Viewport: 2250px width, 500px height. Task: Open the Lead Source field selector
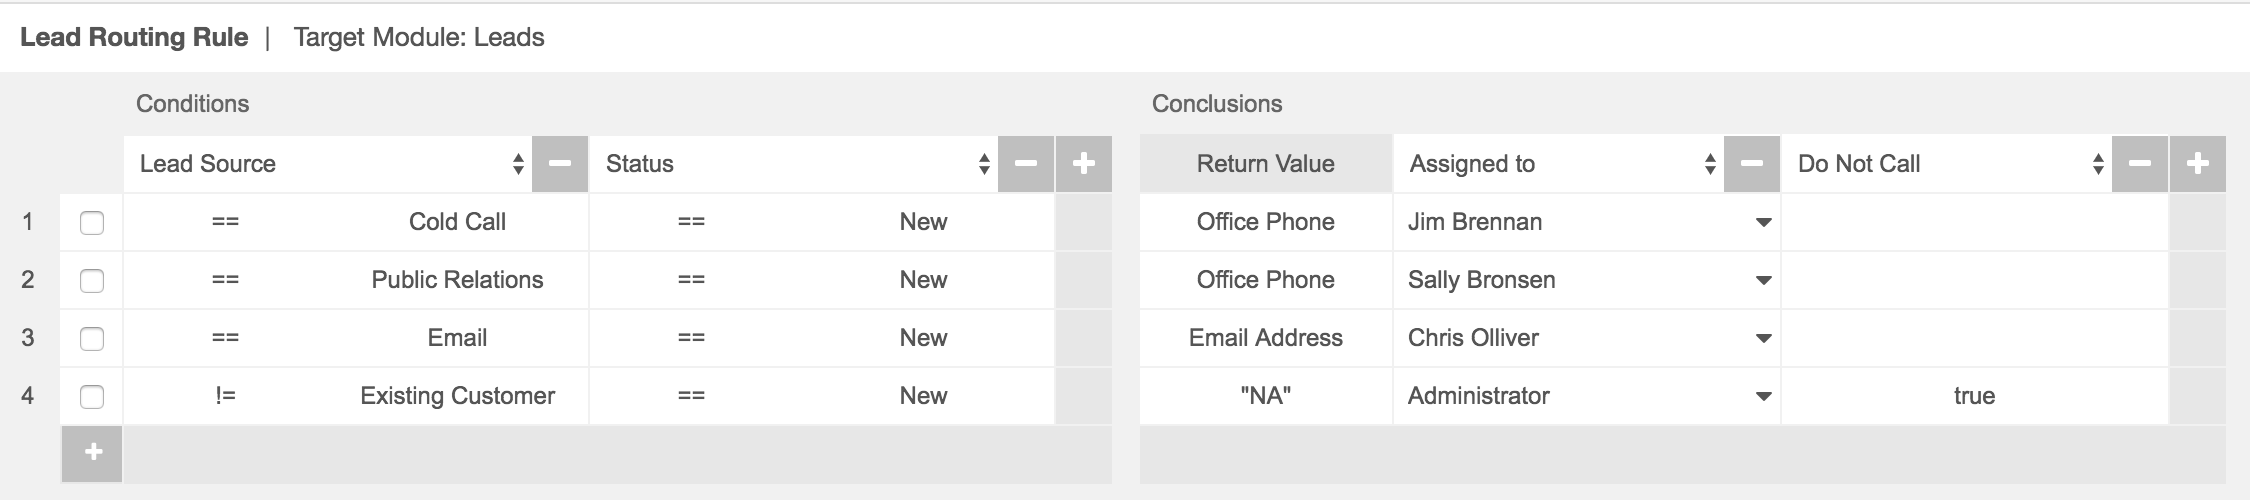[330, 164]
